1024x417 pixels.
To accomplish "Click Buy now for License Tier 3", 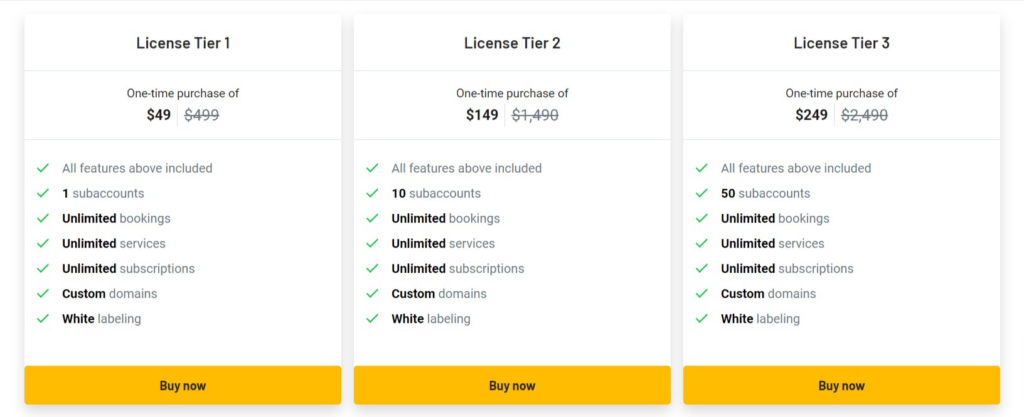I will (842, 385).
